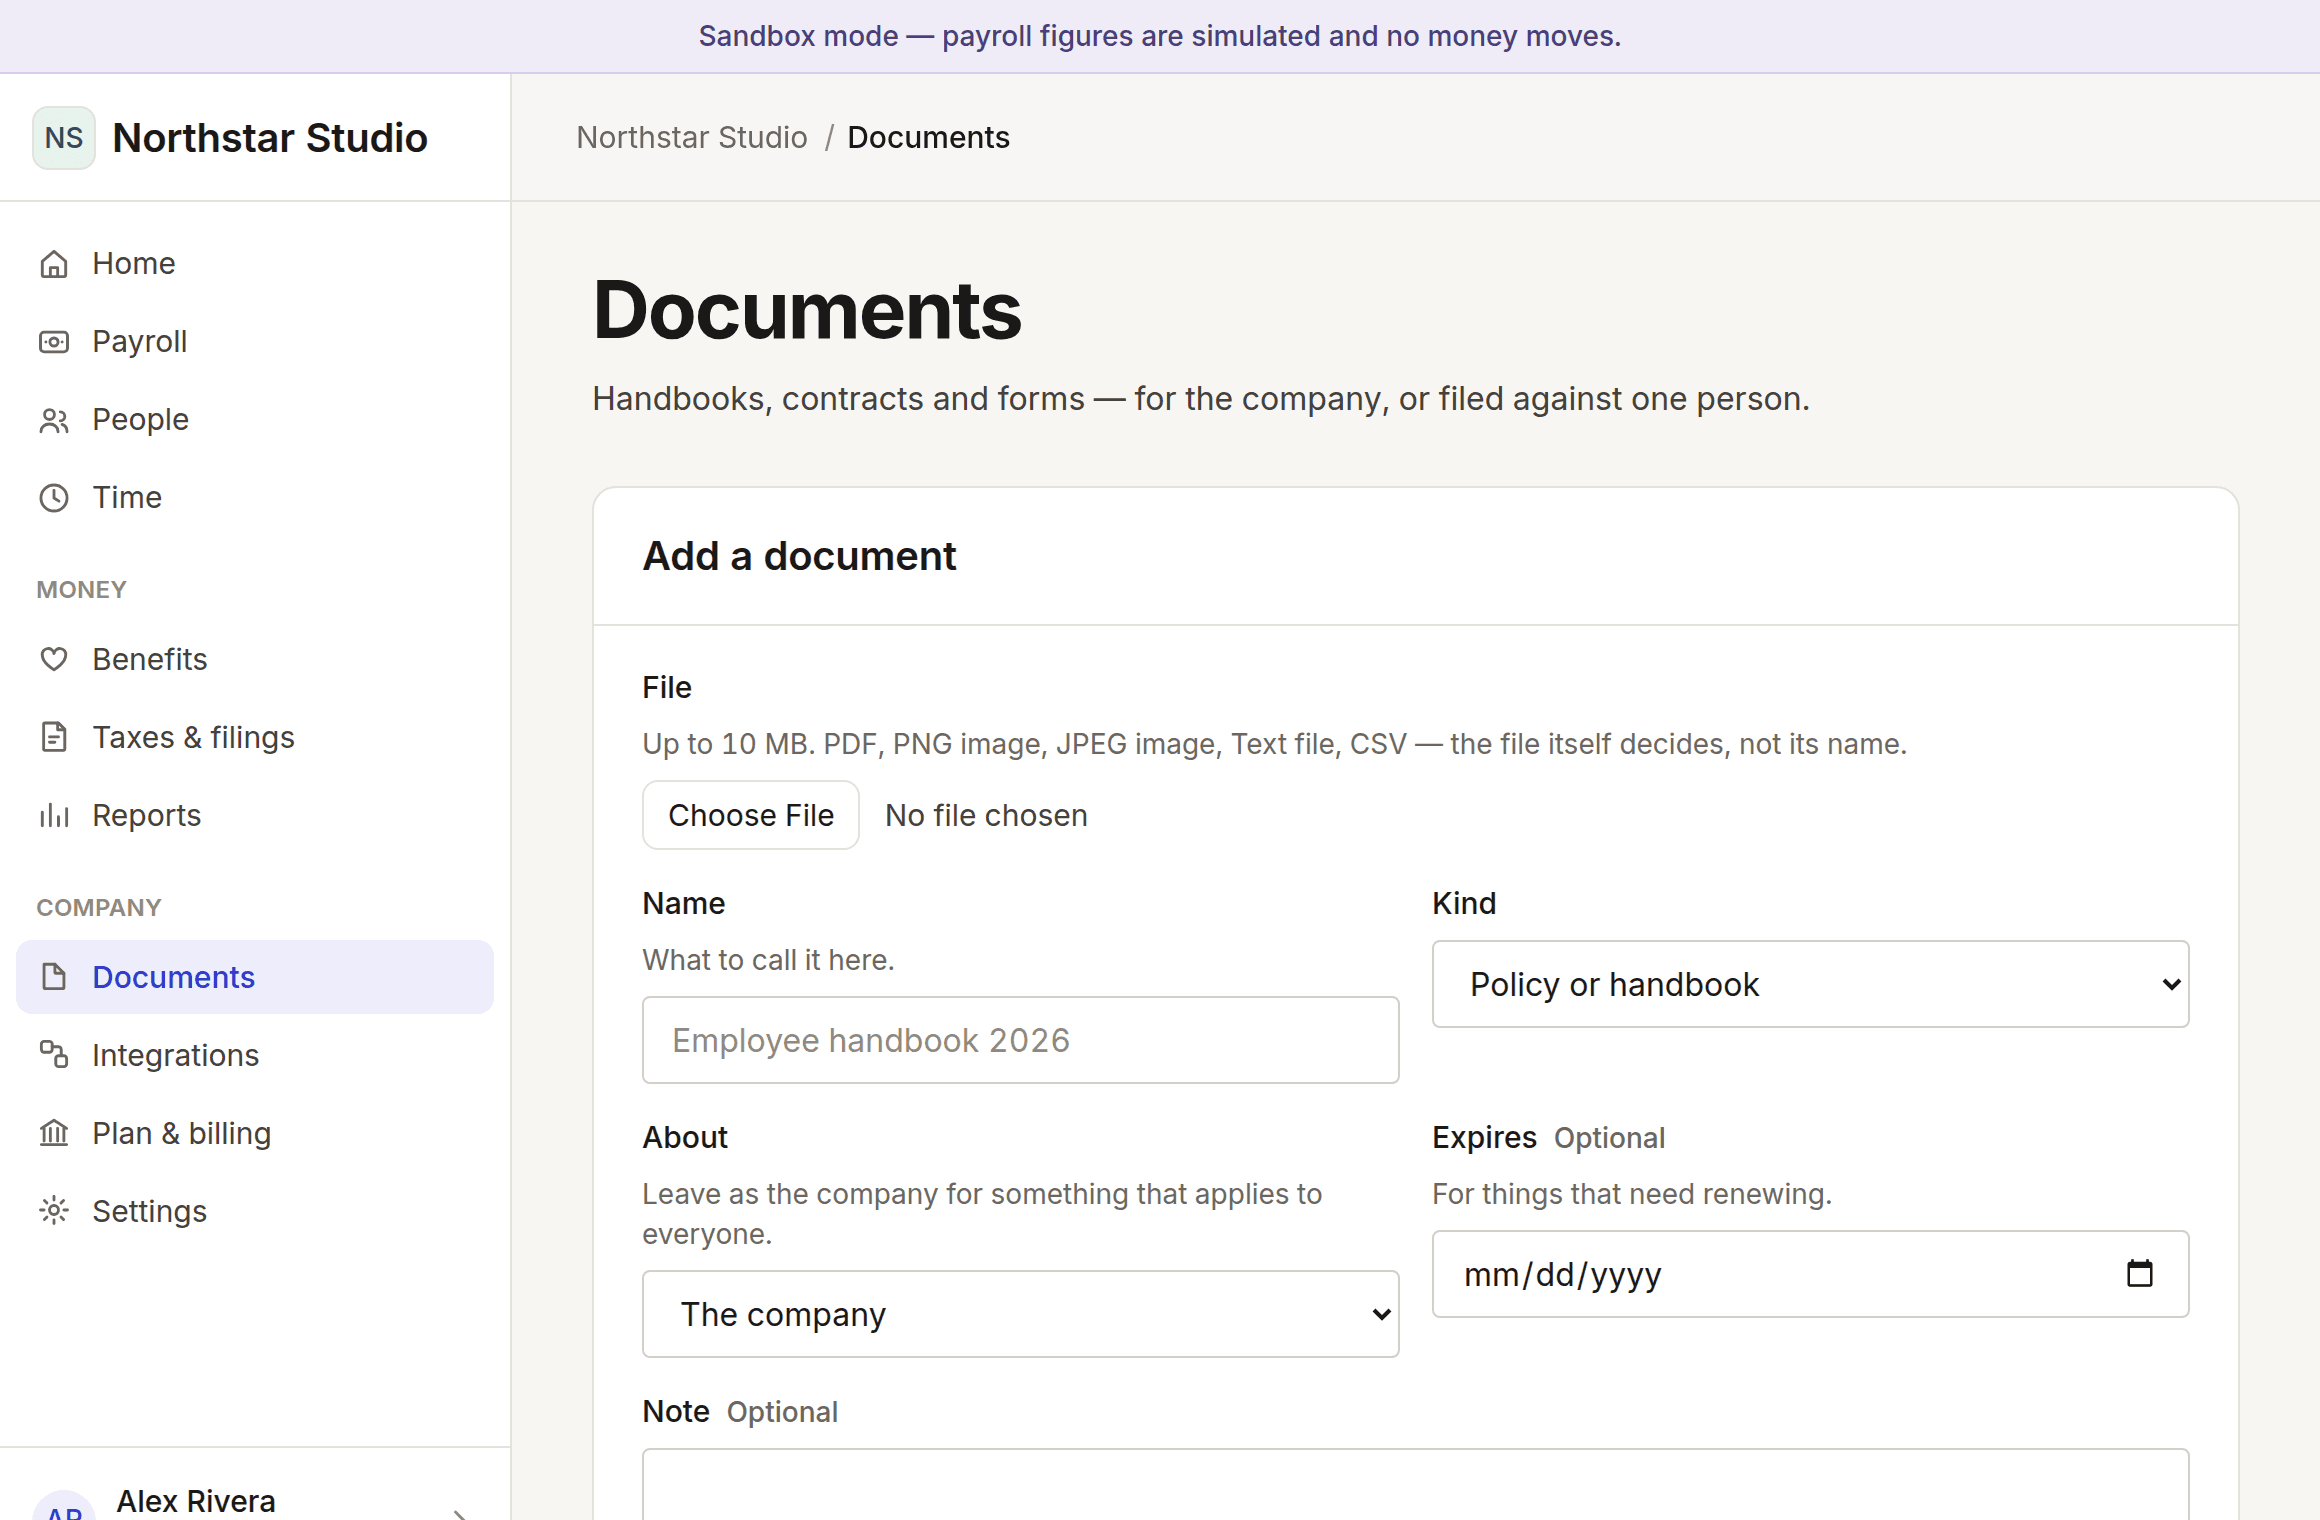Click the Reports bar chart icon
This screenshot has height=1520, width=2320.
[54, 816]
